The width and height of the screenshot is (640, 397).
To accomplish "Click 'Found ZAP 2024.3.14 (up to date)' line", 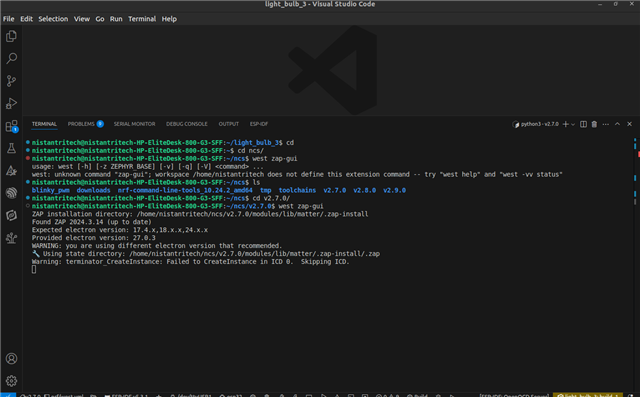I will (x=92, y=222).
